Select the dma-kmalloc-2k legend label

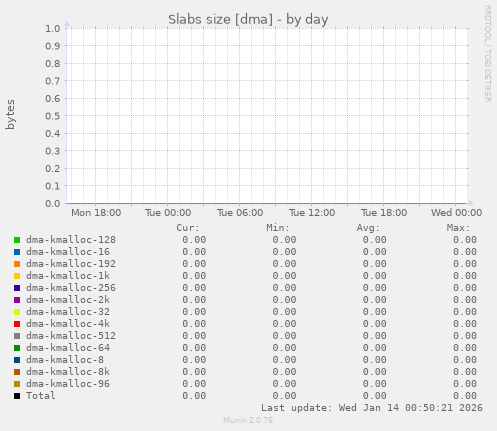pyautogui.click(x=68, y=300)
